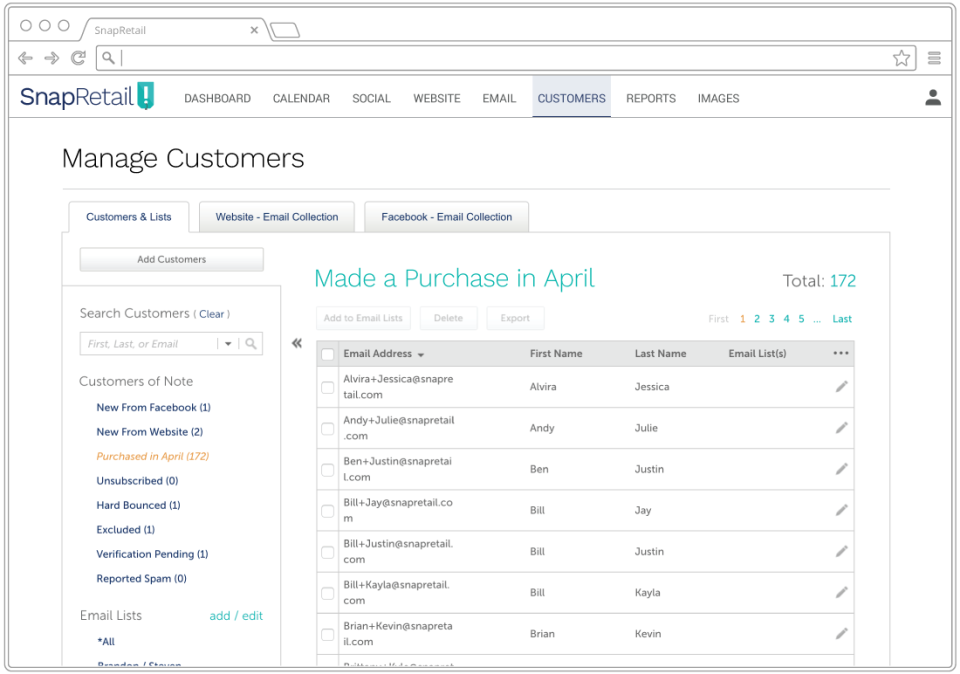Open table column options ellipsis

pyautogui.click(x=841, y=353)
